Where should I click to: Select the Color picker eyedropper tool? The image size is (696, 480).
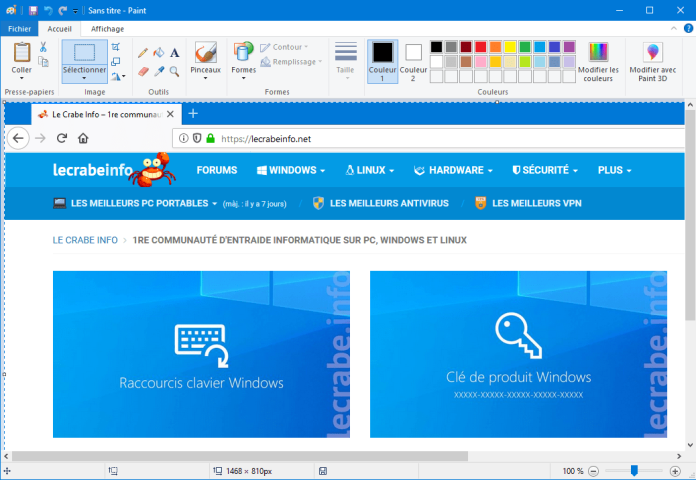(158, 71)
